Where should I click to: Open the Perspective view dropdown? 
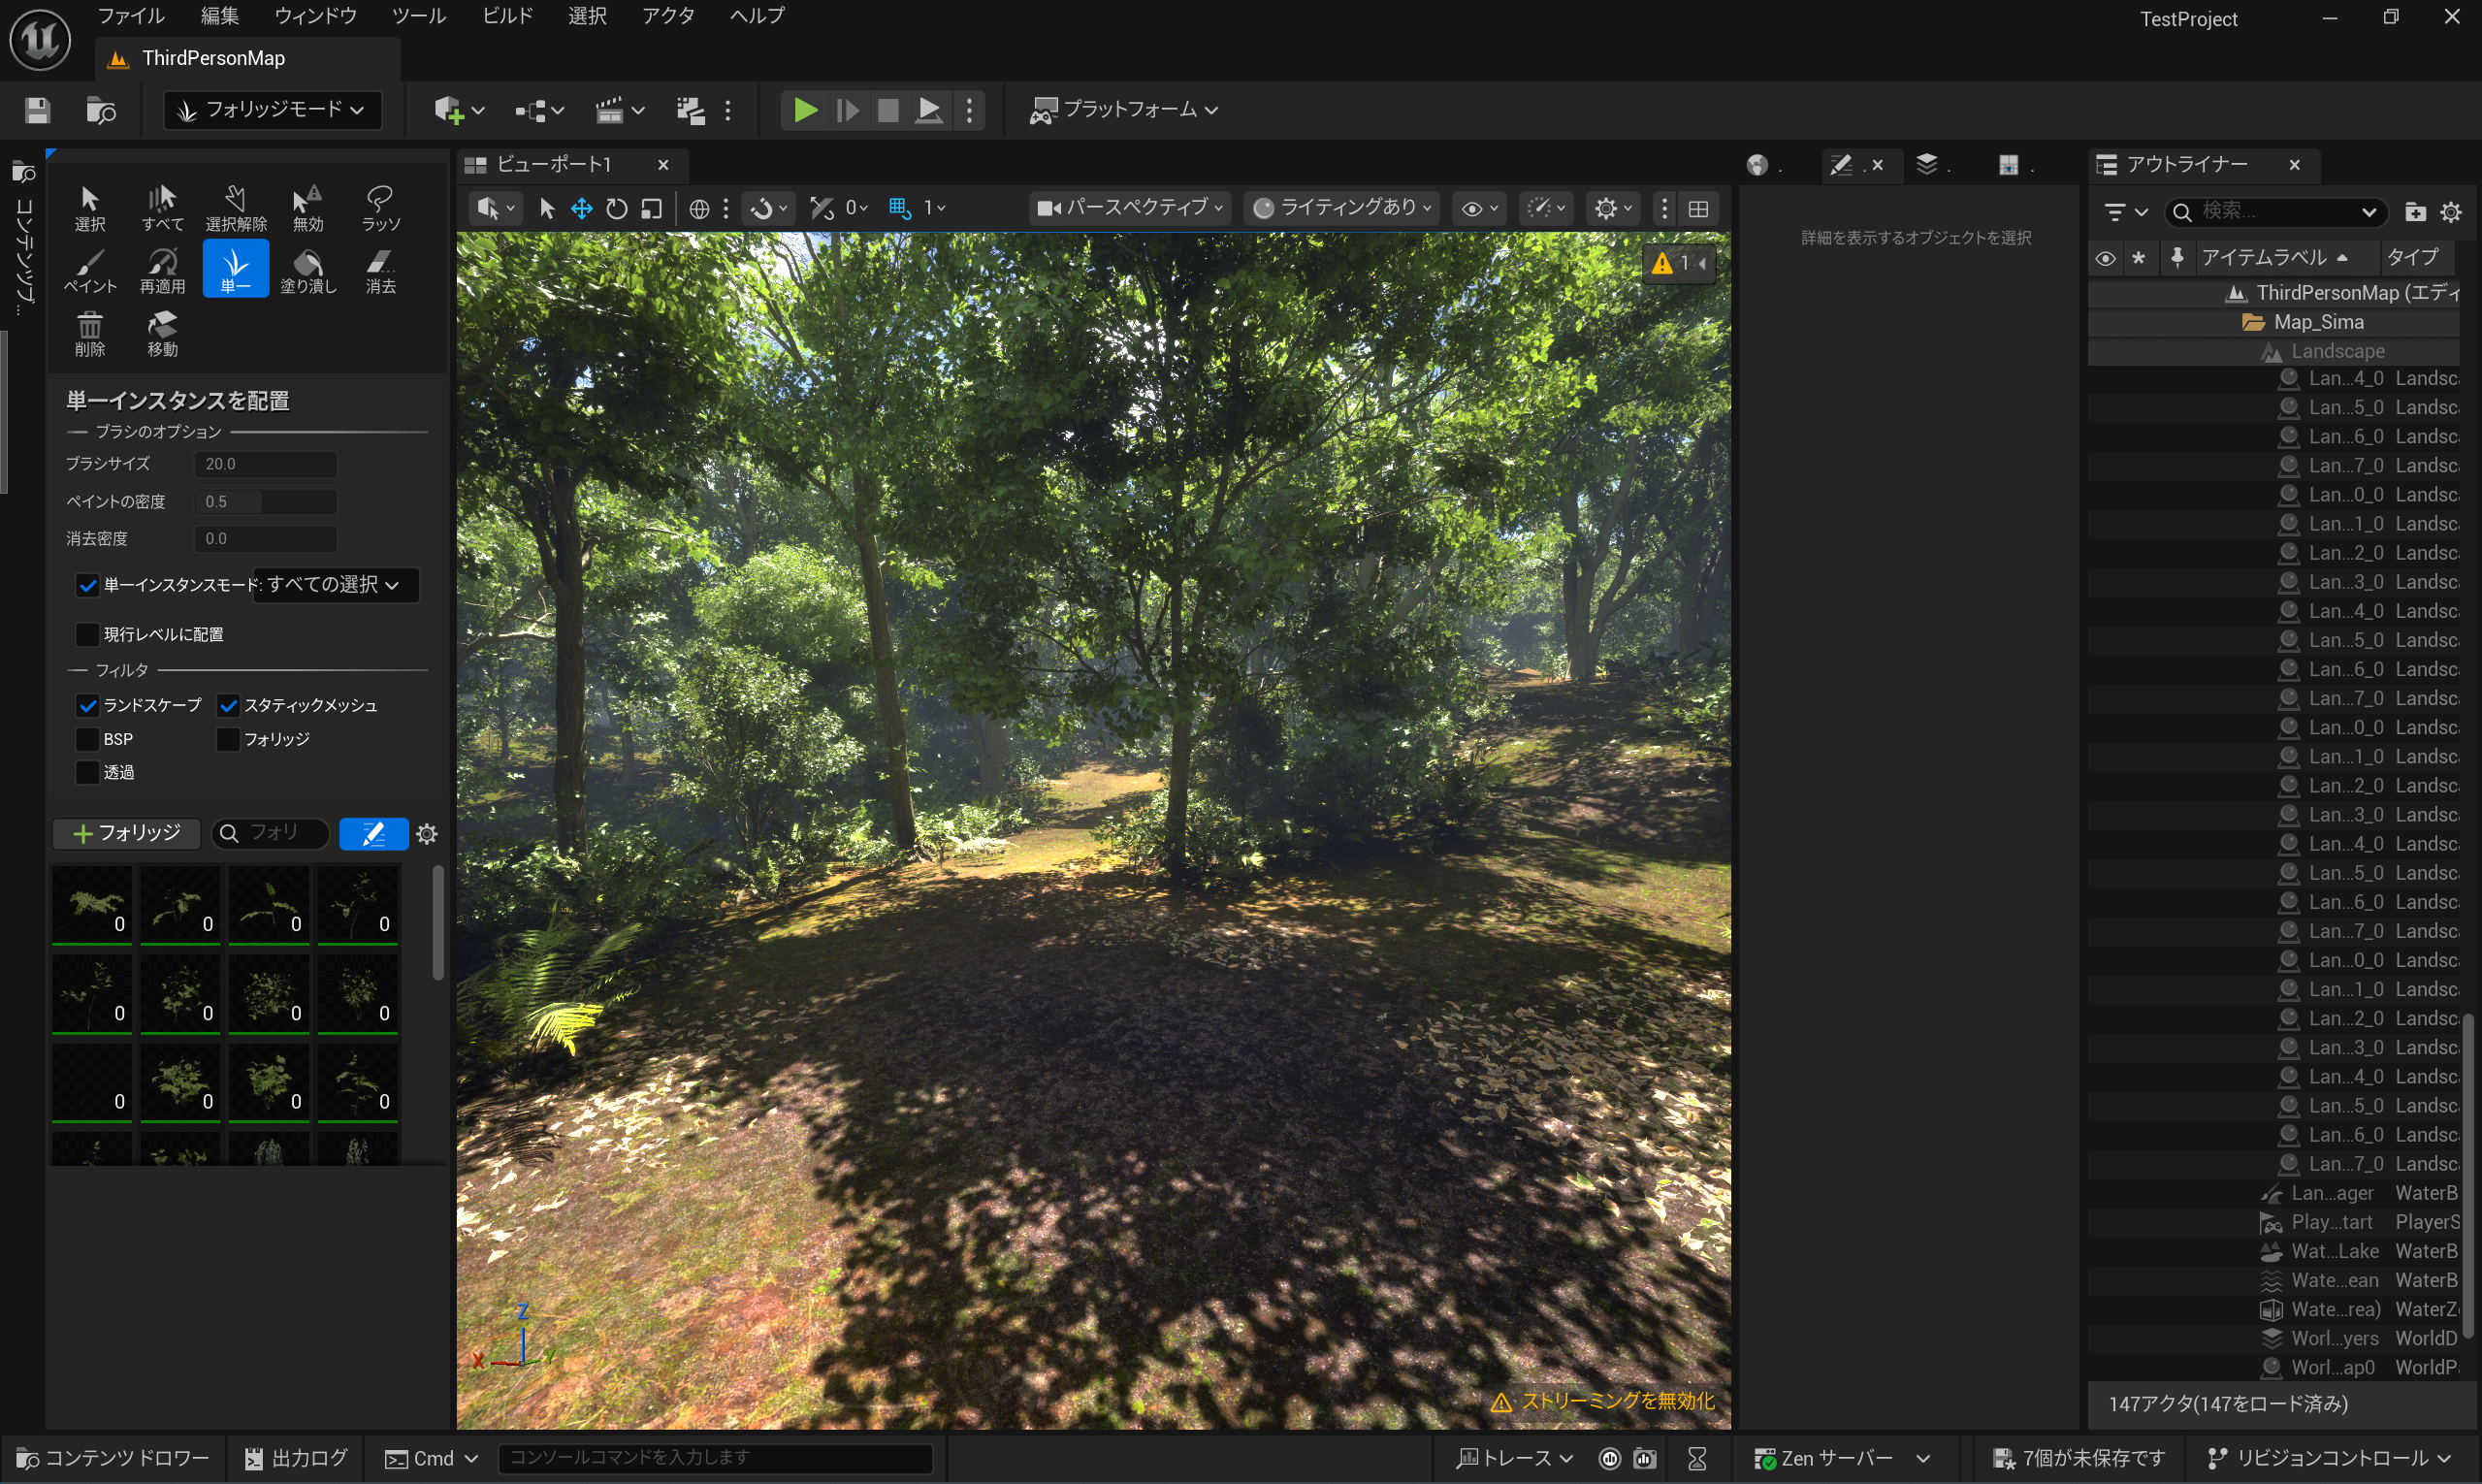(1130, 208)
